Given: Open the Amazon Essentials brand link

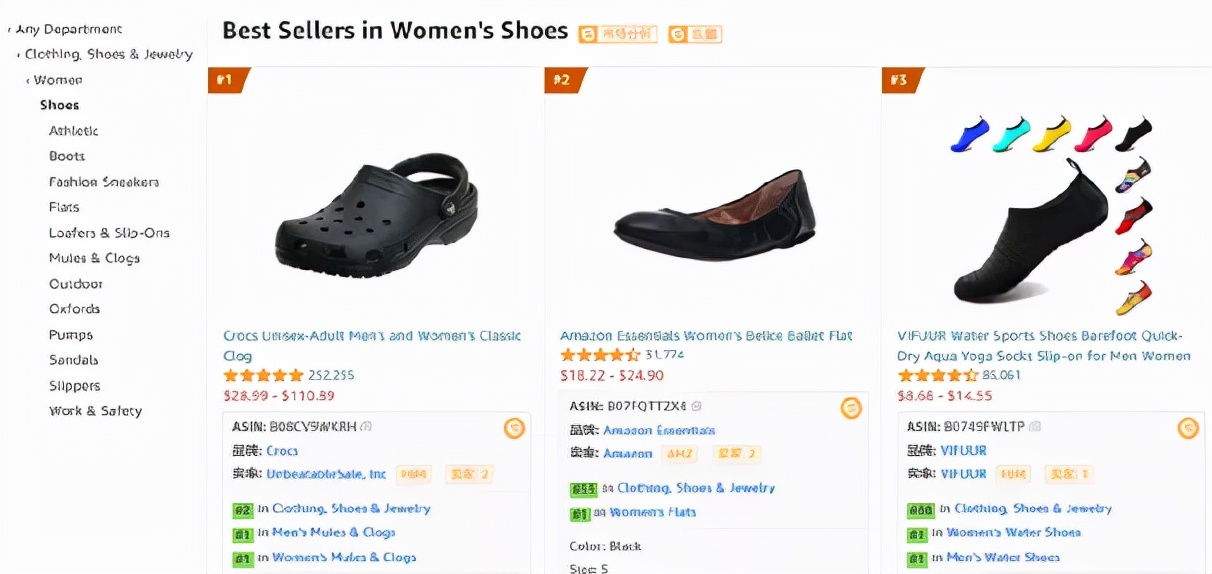Looking at the screenshot, I should 659,430.
